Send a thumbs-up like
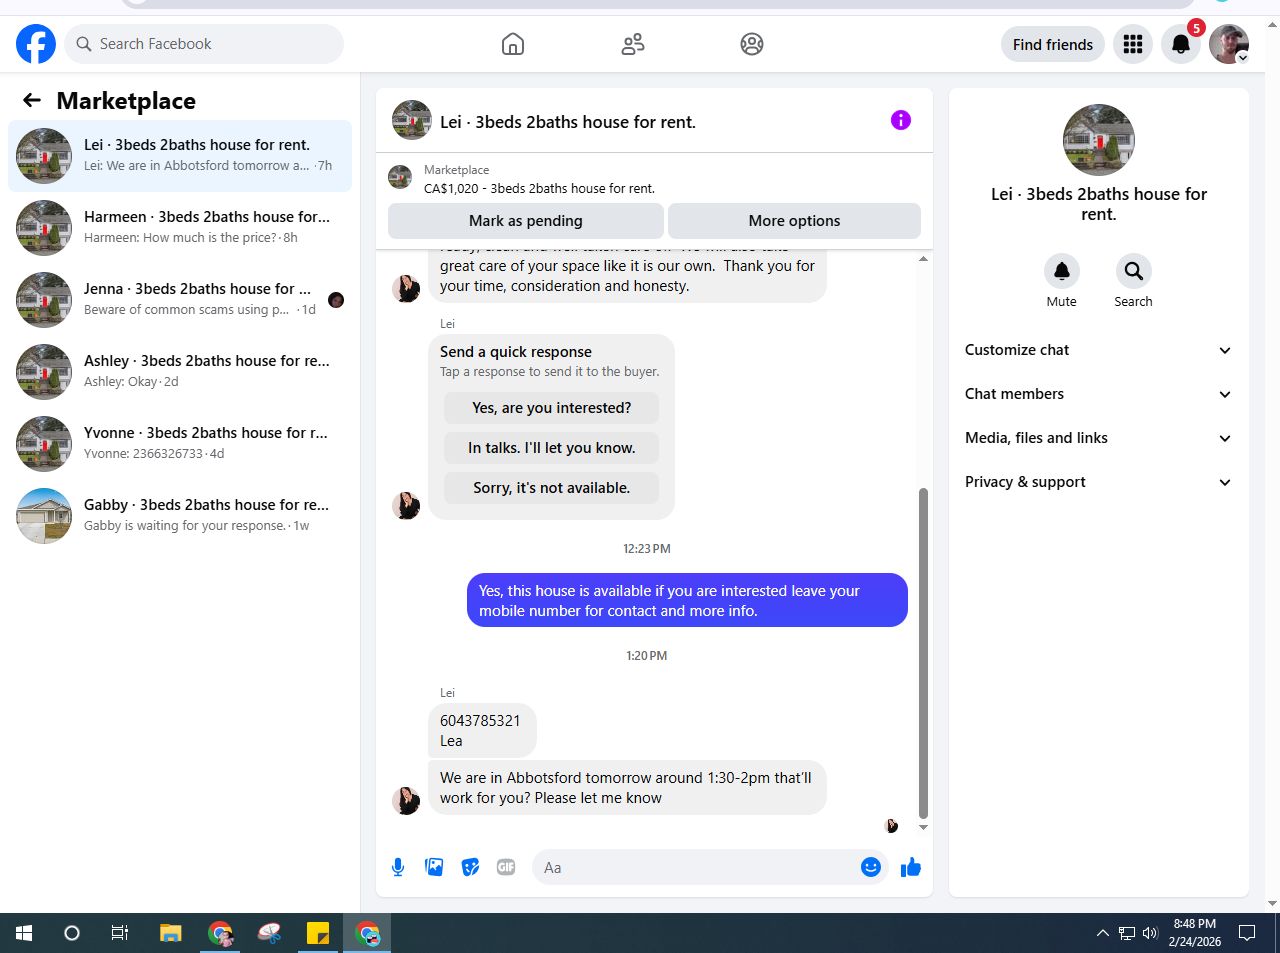1280x953 pixels. tap(910, 867)
